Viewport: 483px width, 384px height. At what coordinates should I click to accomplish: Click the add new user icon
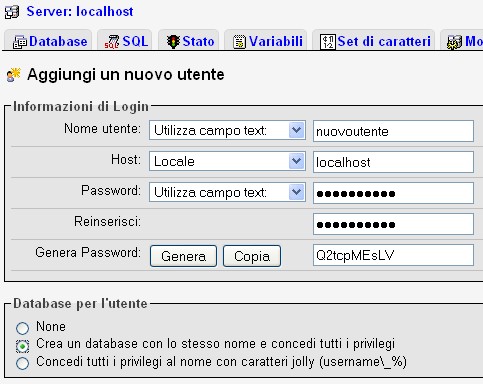[x=13, y=75]
